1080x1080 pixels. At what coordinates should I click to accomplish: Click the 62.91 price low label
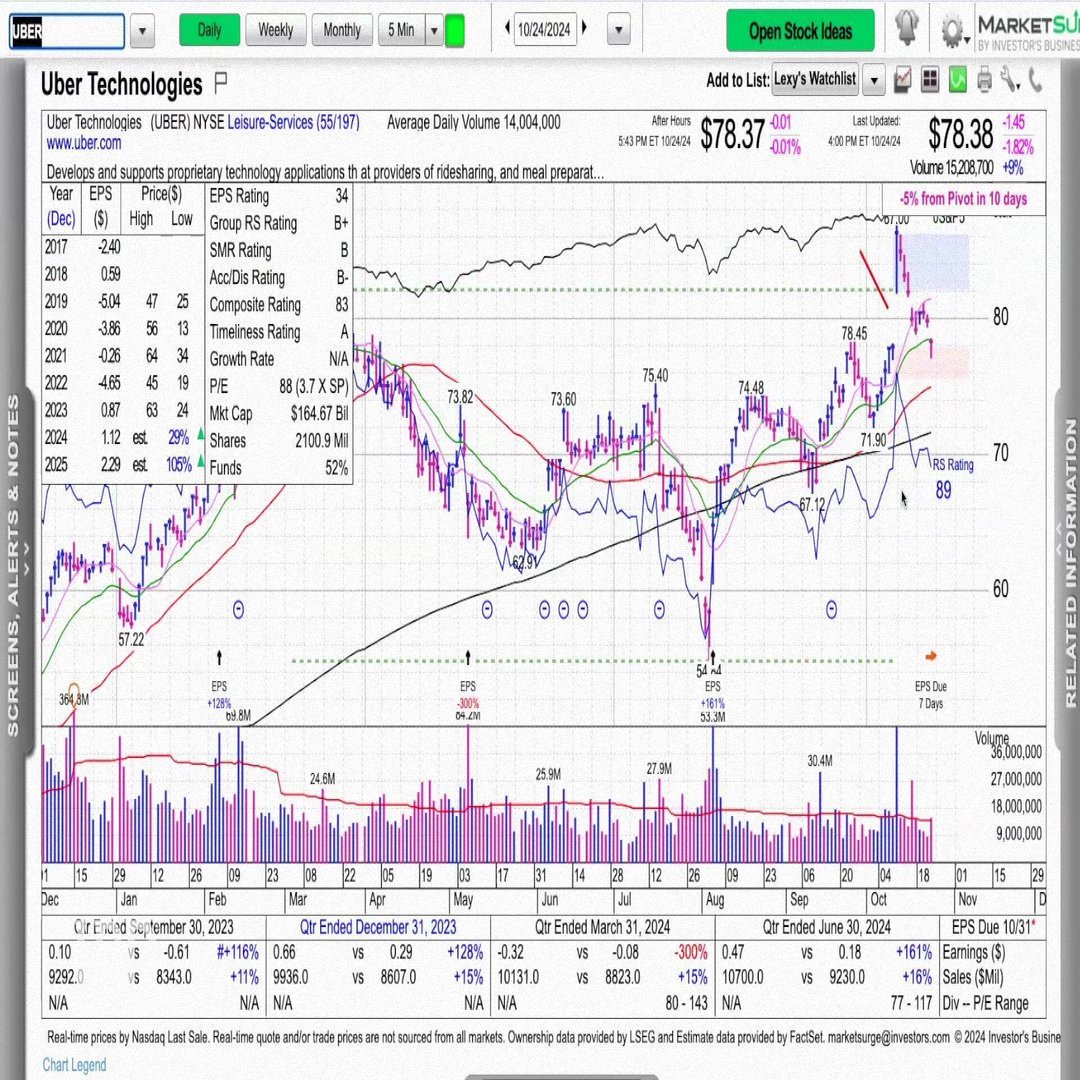pos(524,563)
